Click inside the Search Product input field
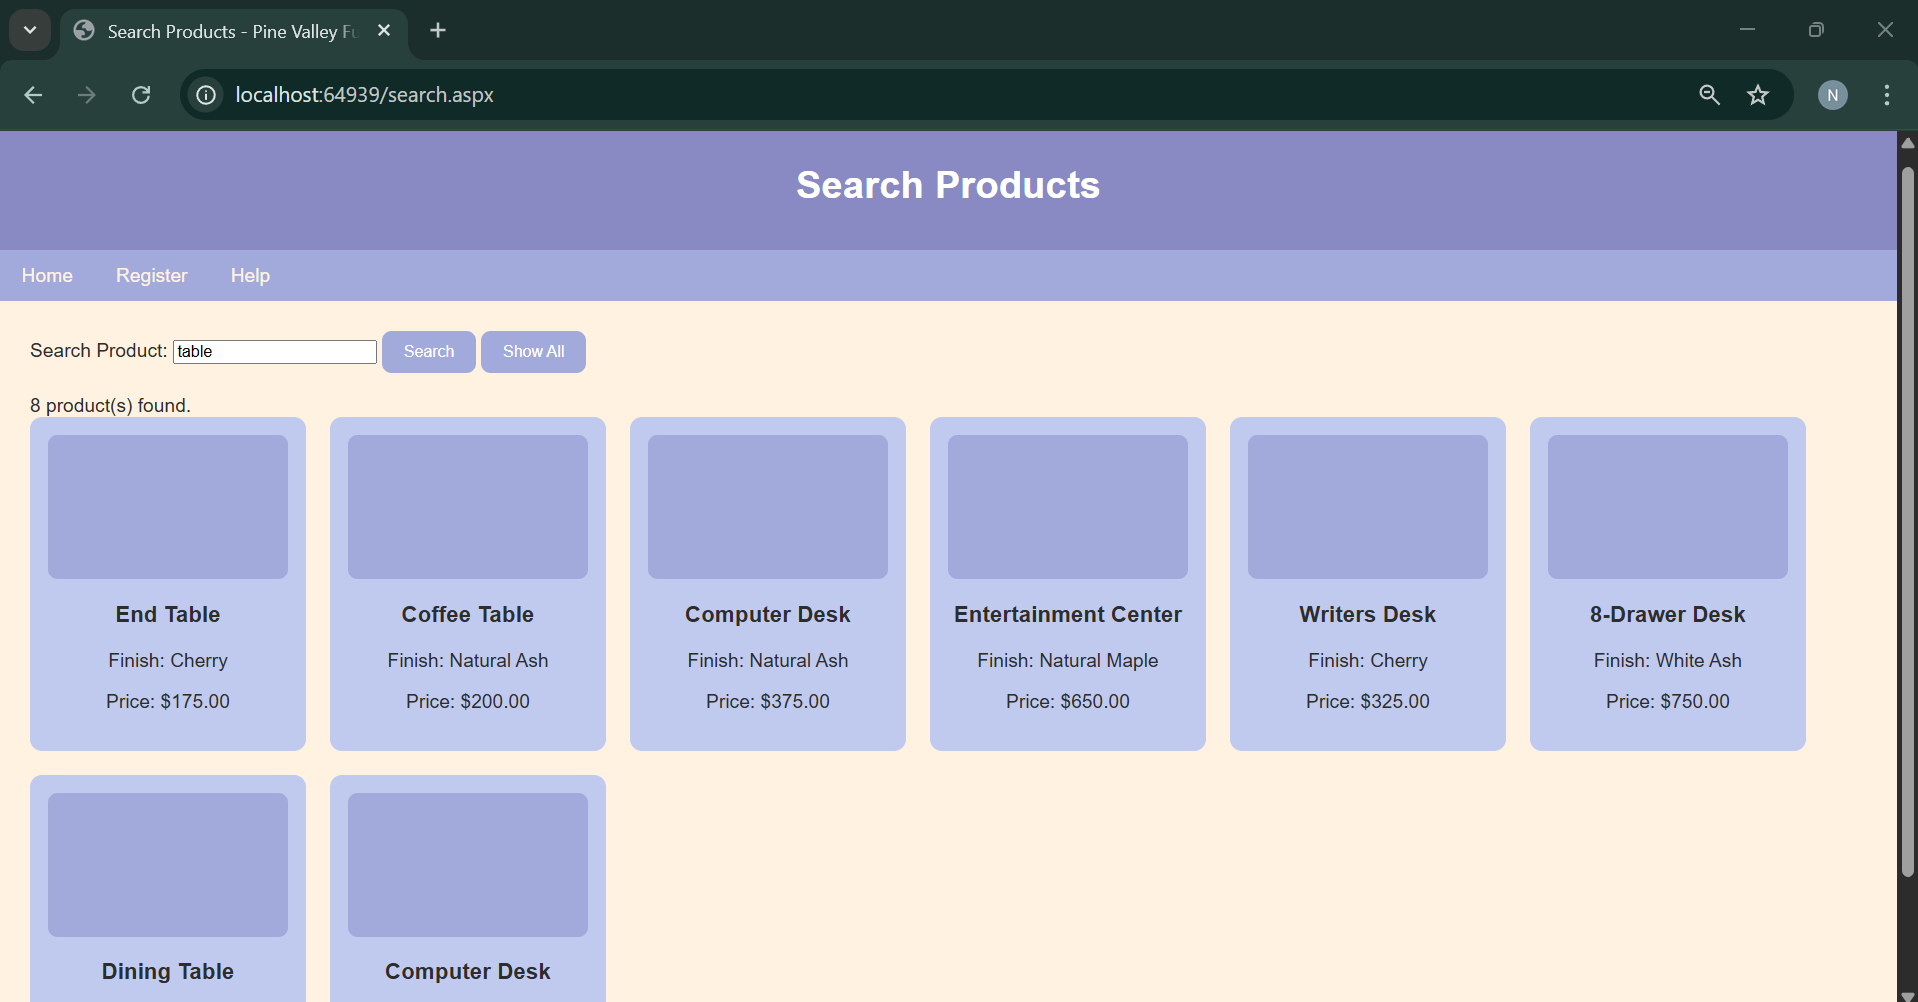This screenshot has width=1918, height=1002. [x=273, y=351]
